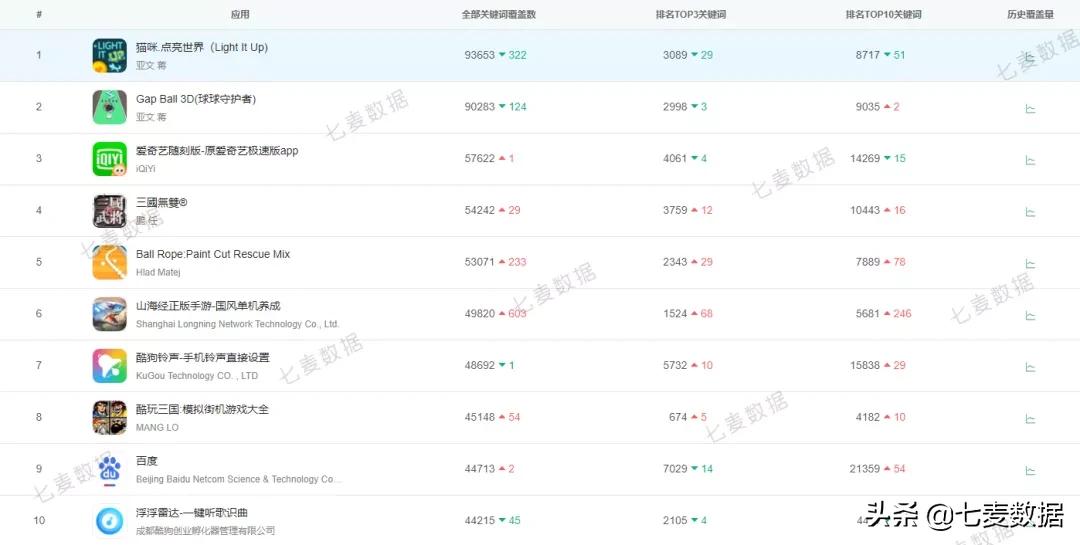This screenshot has height=545, width=1080.
Task: Open 猫咪.点亮世界 (Light It Up) app title
Action: pyautogui.click(x=202, y=48)
